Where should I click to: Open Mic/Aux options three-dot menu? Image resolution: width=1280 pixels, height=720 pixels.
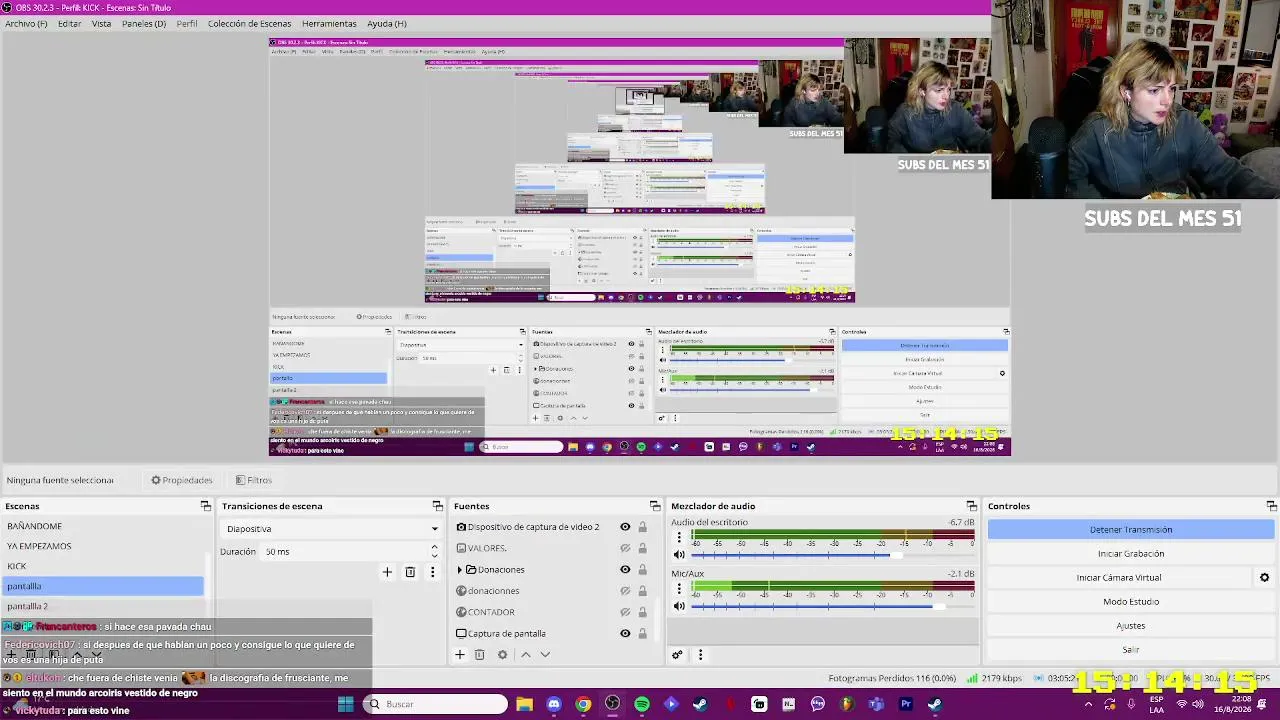pyautogui.click(x=679, y=588)
